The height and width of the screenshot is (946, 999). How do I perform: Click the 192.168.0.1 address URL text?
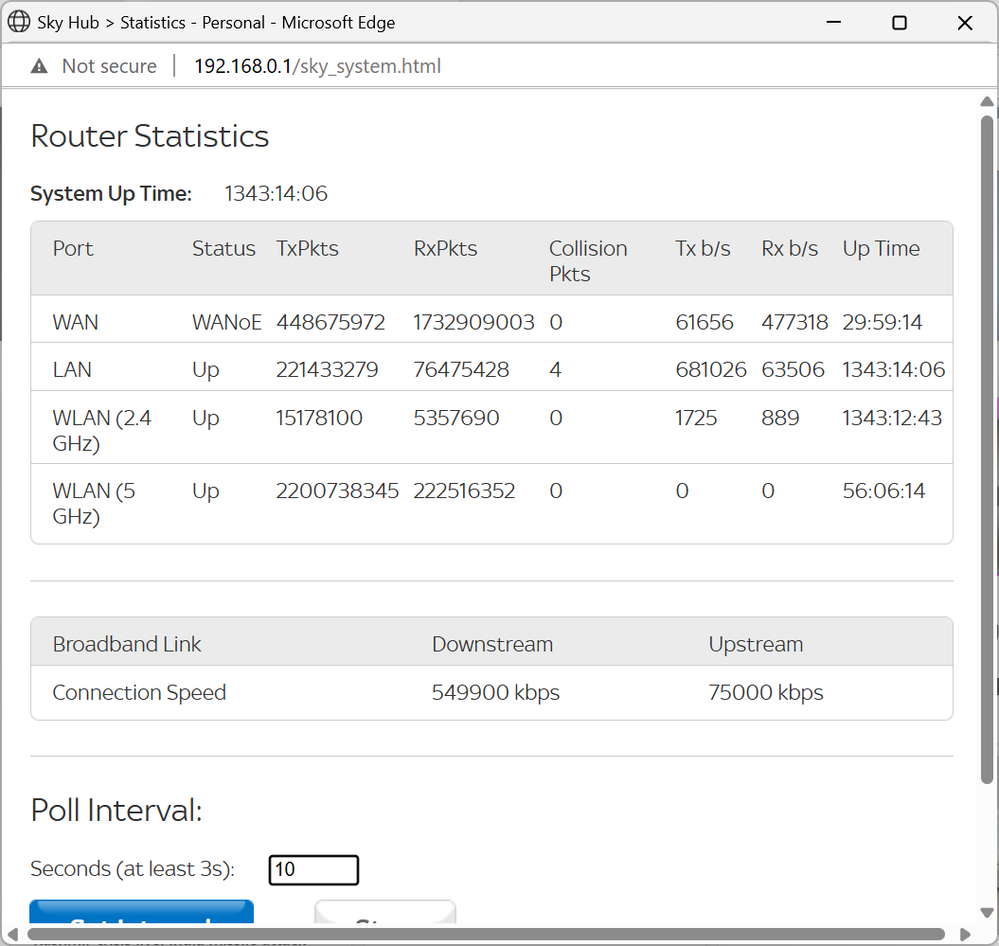pyautogui.click(x=317, y=67)
